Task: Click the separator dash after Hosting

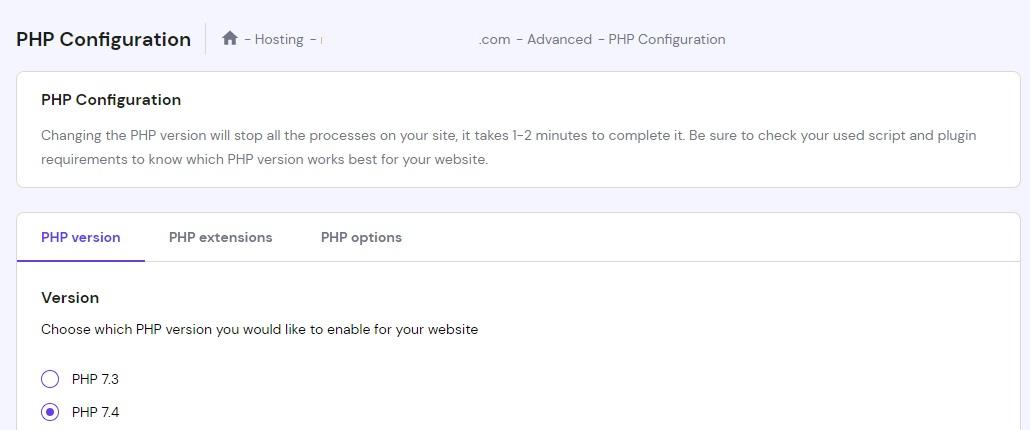Action: pos(313,40)
